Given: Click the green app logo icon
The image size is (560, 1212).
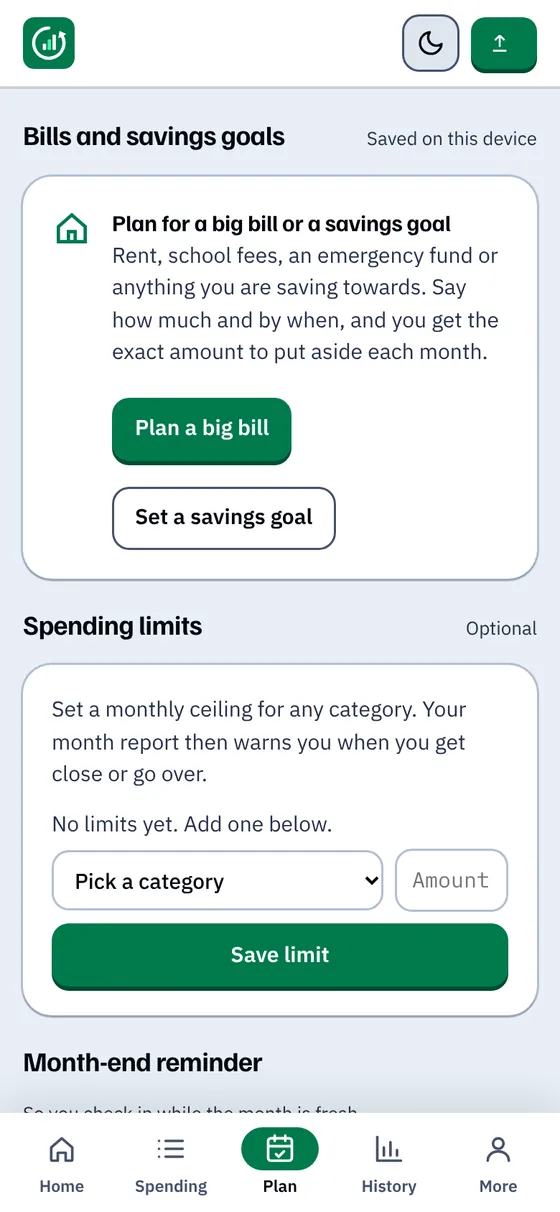Looking at the screenshot, I should point(49,43).
